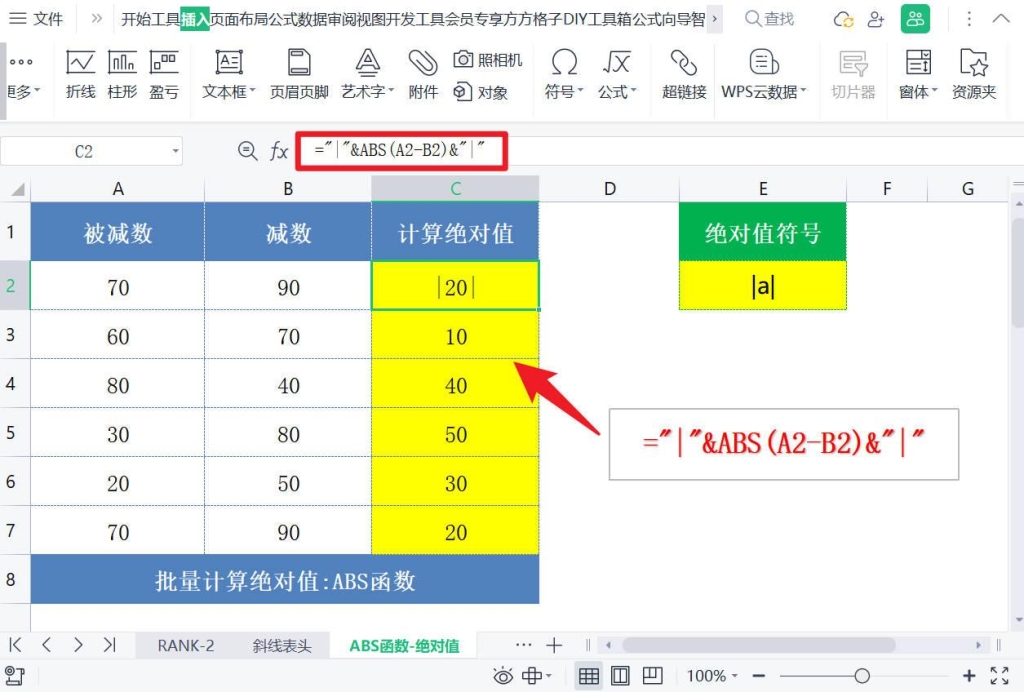Open the resource folder (资源夹)

973,74
